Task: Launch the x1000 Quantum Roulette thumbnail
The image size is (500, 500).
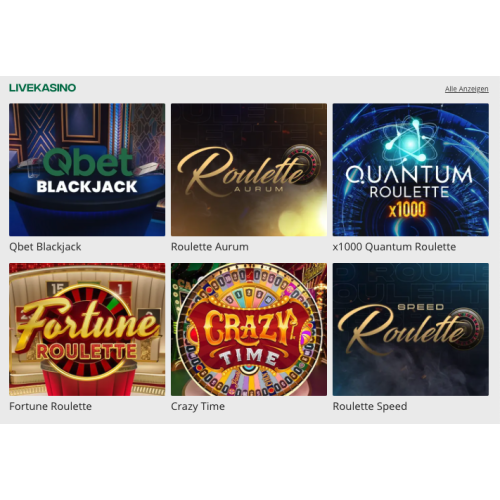Action: [411, 170]
